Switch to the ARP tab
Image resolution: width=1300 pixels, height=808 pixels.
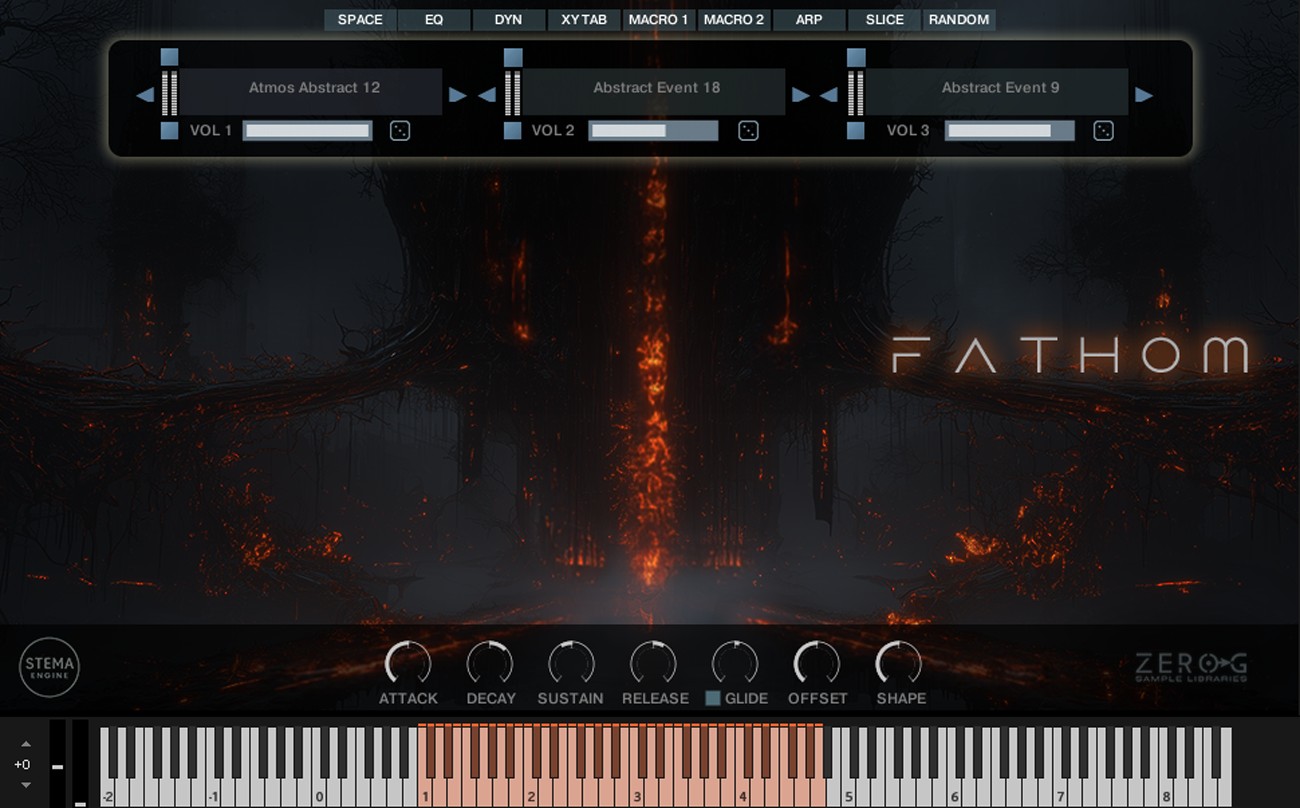[x=809, y=19]
